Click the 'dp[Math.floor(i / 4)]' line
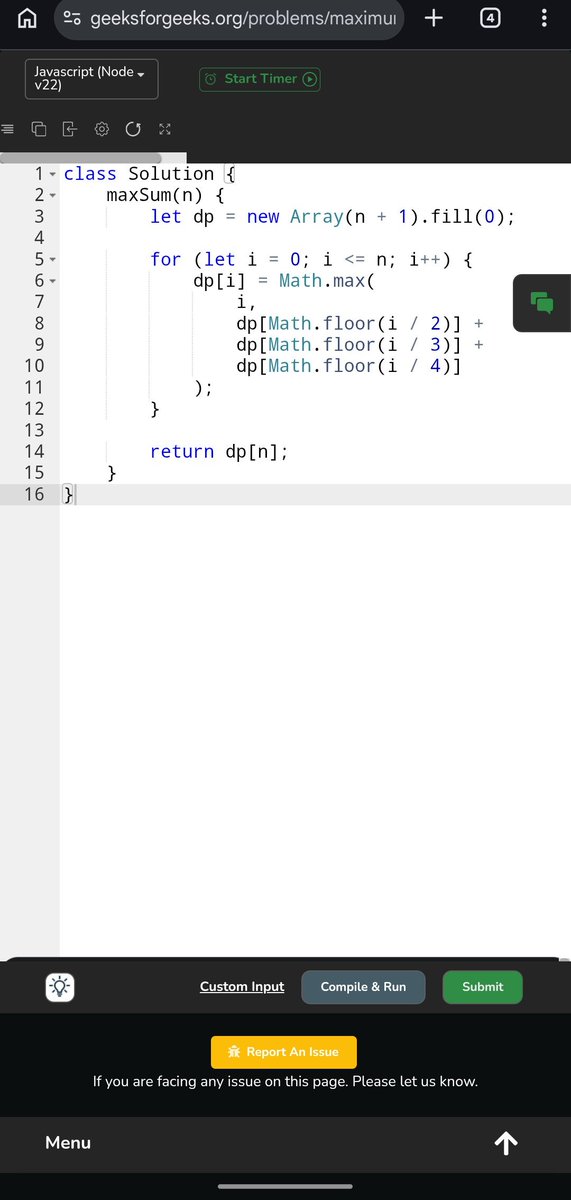The height and width of the screenshot is (1200, 571). coord(349,367)
